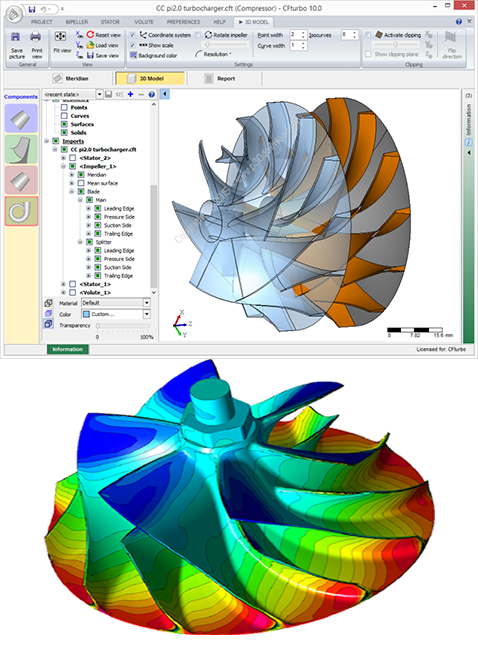Click the Print view icon

coord(36,37)
